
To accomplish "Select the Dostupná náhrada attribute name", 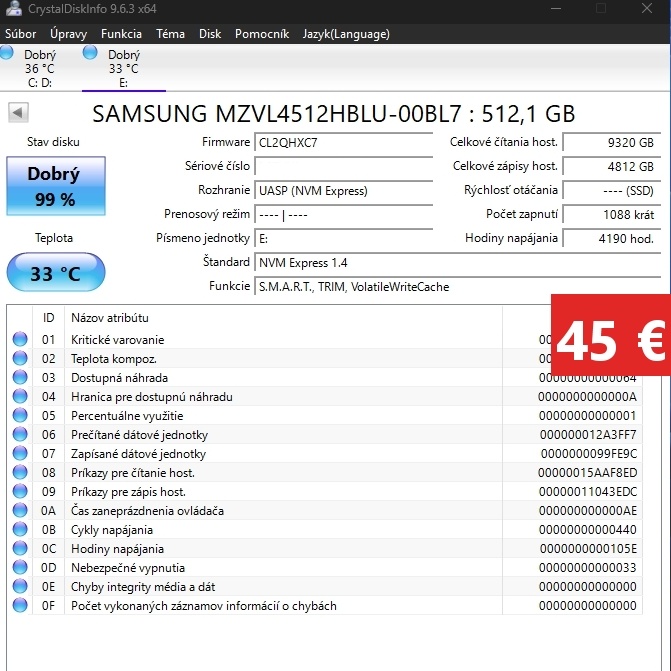I will pos(119,378).
